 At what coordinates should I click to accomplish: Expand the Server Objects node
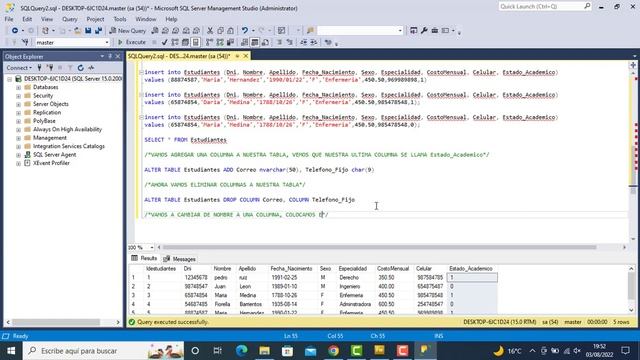pos(18,104)
